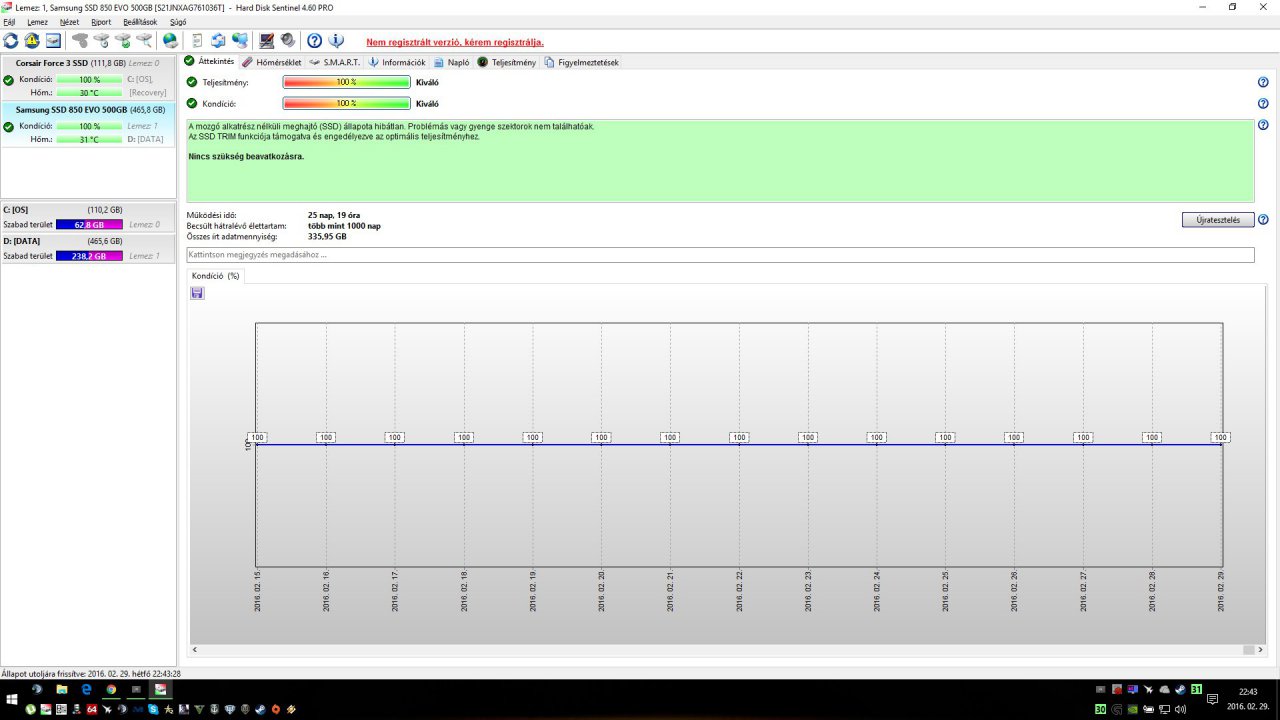Open the Beállítások menu
The height and width of the screenshot is (720, 1280).
142,22
